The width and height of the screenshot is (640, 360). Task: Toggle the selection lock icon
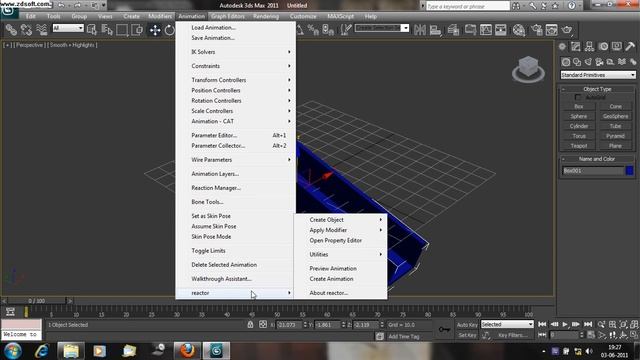(250, 324)
